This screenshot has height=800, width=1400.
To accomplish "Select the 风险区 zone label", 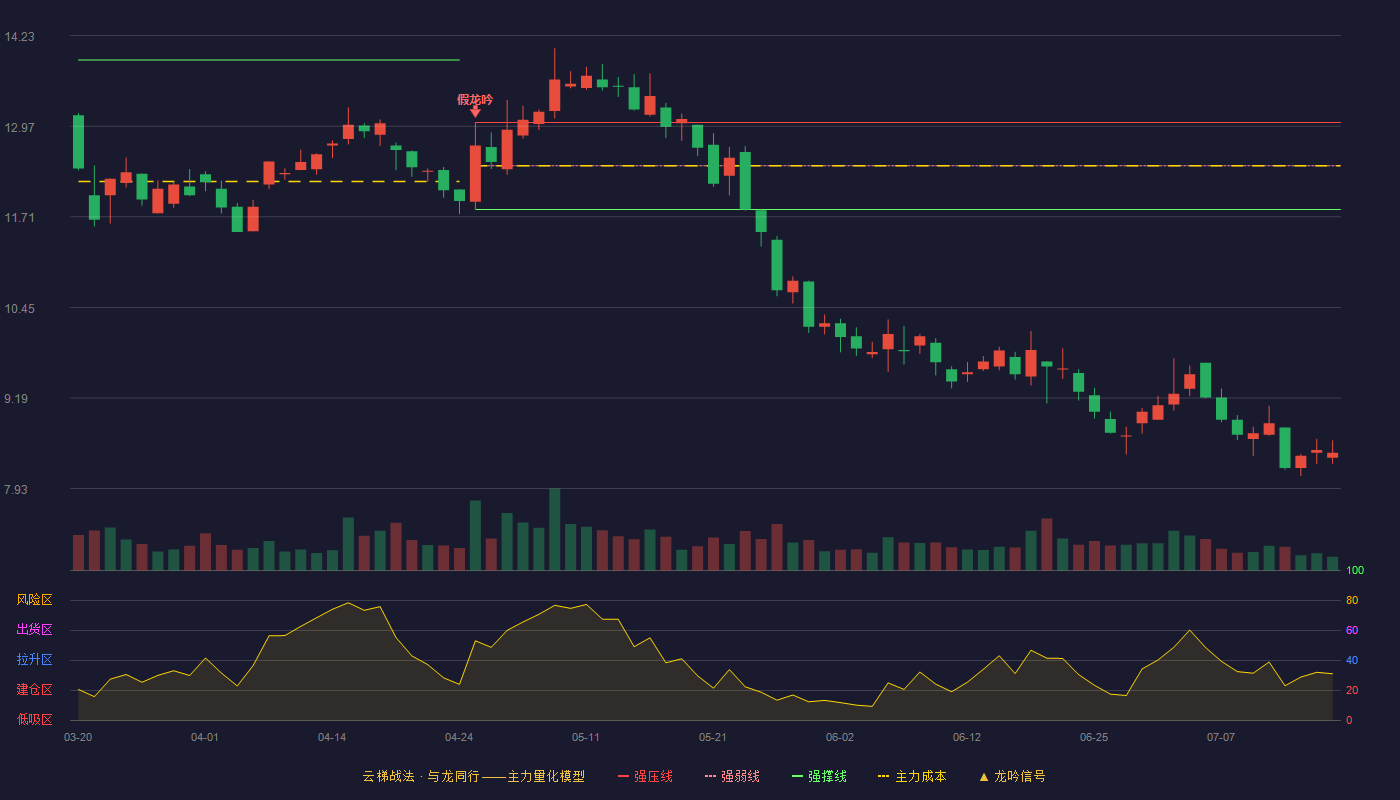I will pos(34,600).
